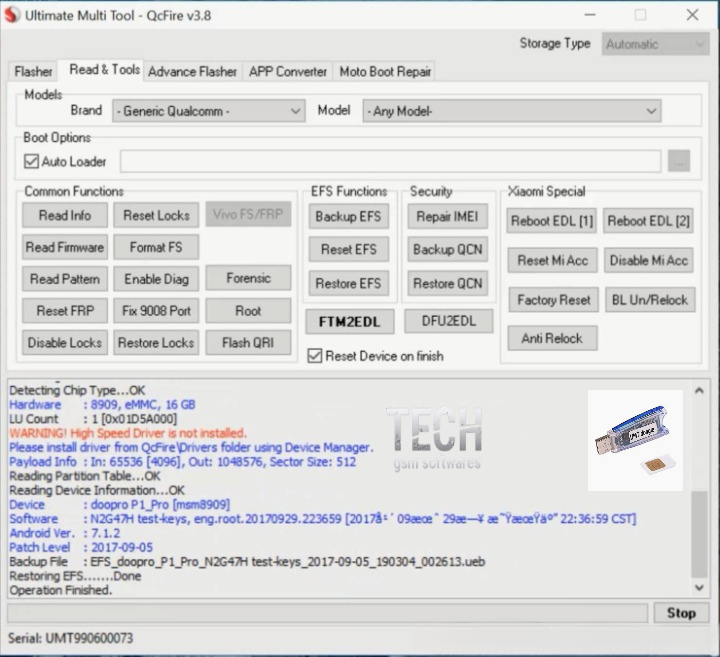Image resolution: width=720 pixels, height=657 pixels.
Task: Click the 'Operation Finished.' log line
Action: (x=61, y=590)
